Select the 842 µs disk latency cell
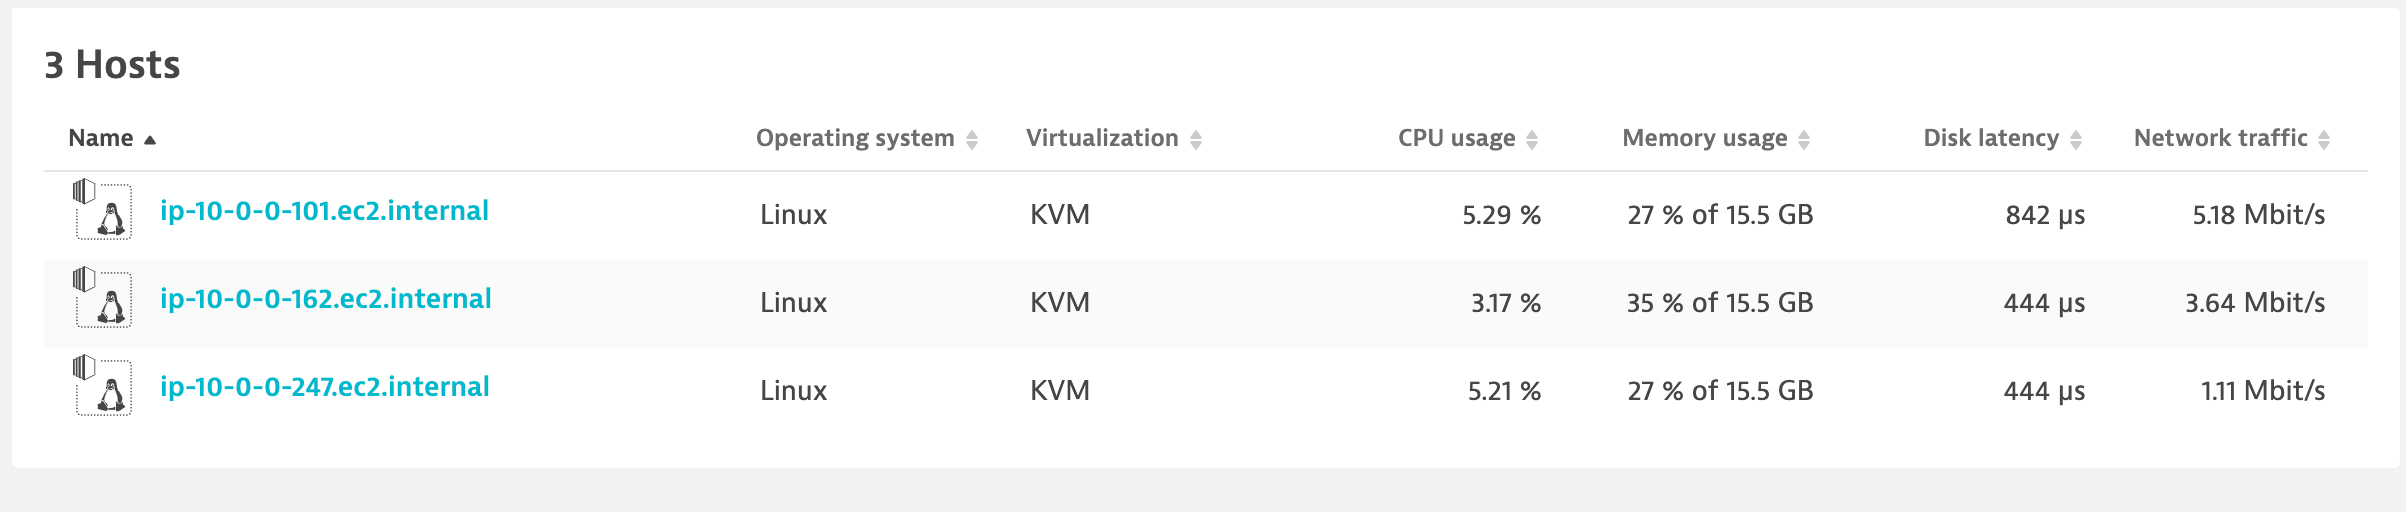Screen dimensions: 2406x512 (2045, 215)
